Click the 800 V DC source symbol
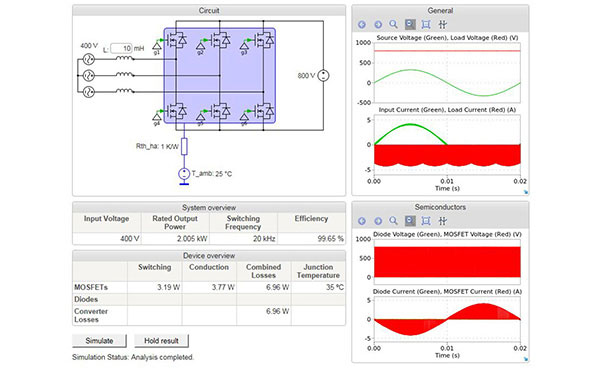 point(323,75)
